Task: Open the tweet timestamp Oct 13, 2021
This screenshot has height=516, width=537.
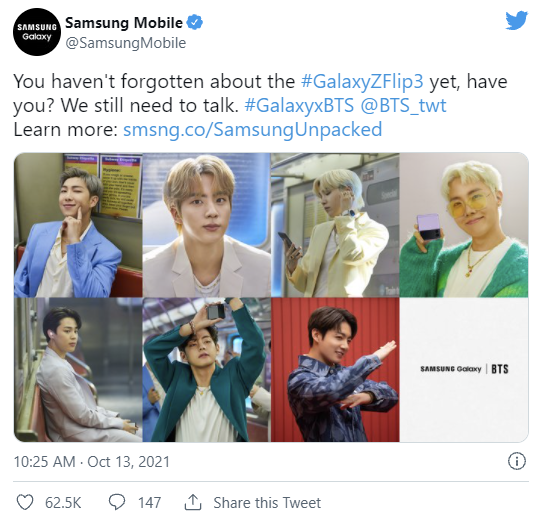Action: pos(128,462)
